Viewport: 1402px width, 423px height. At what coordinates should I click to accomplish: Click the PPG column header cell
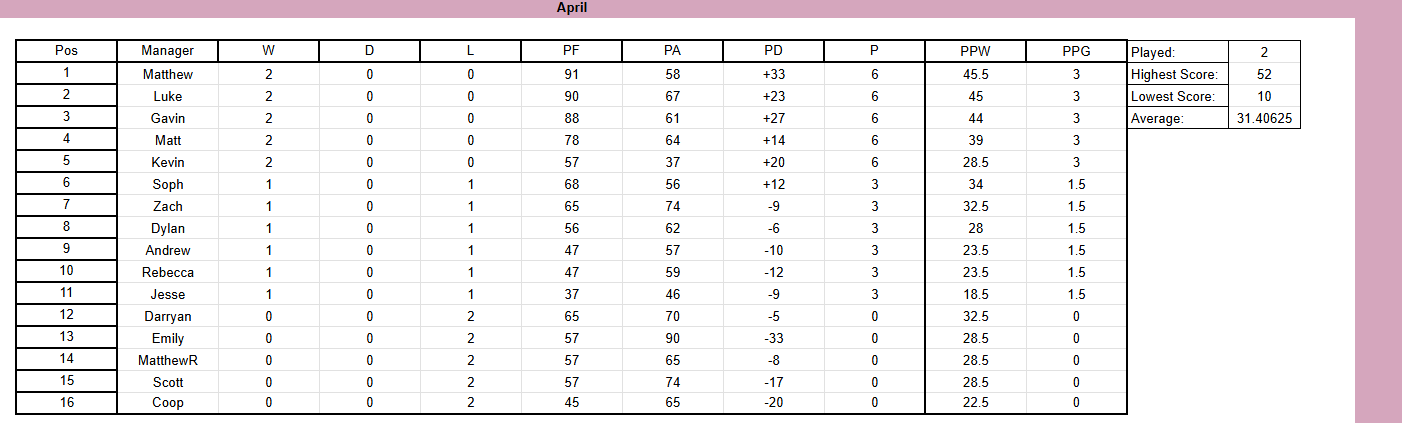pos(1076,51)
